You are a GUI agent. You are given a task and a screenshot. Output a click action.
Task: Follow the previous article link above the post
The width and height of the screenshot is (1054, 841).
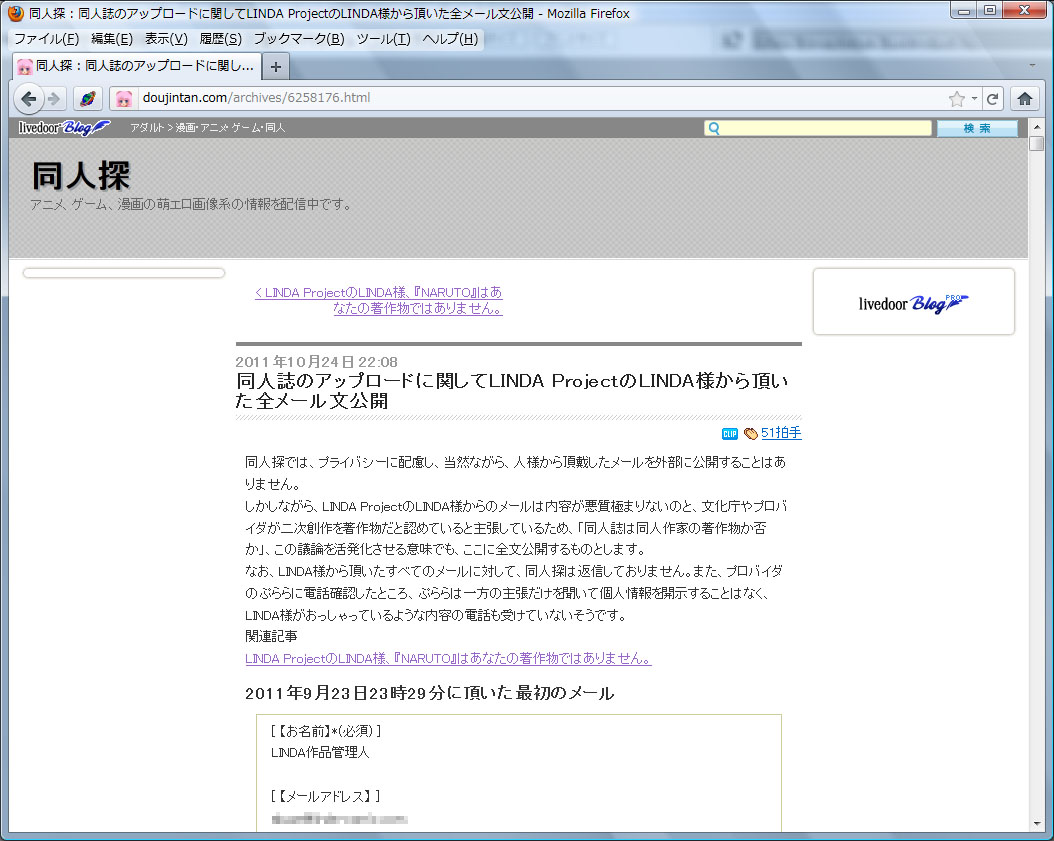tap(379, 300)
